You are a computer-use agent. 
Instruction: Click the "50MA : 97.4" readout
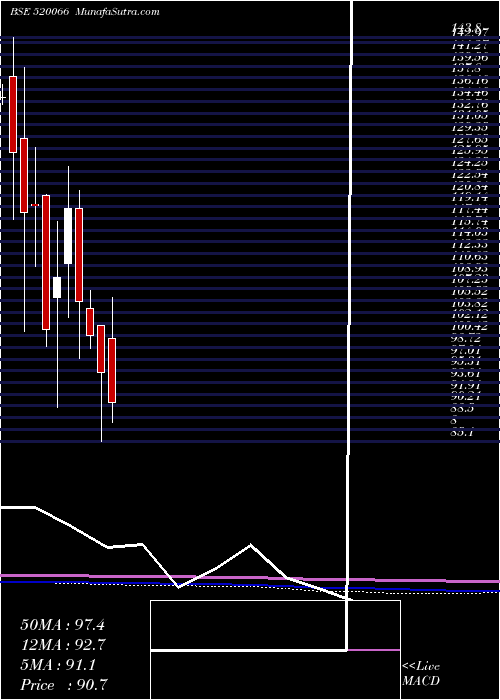coord(62,625)
